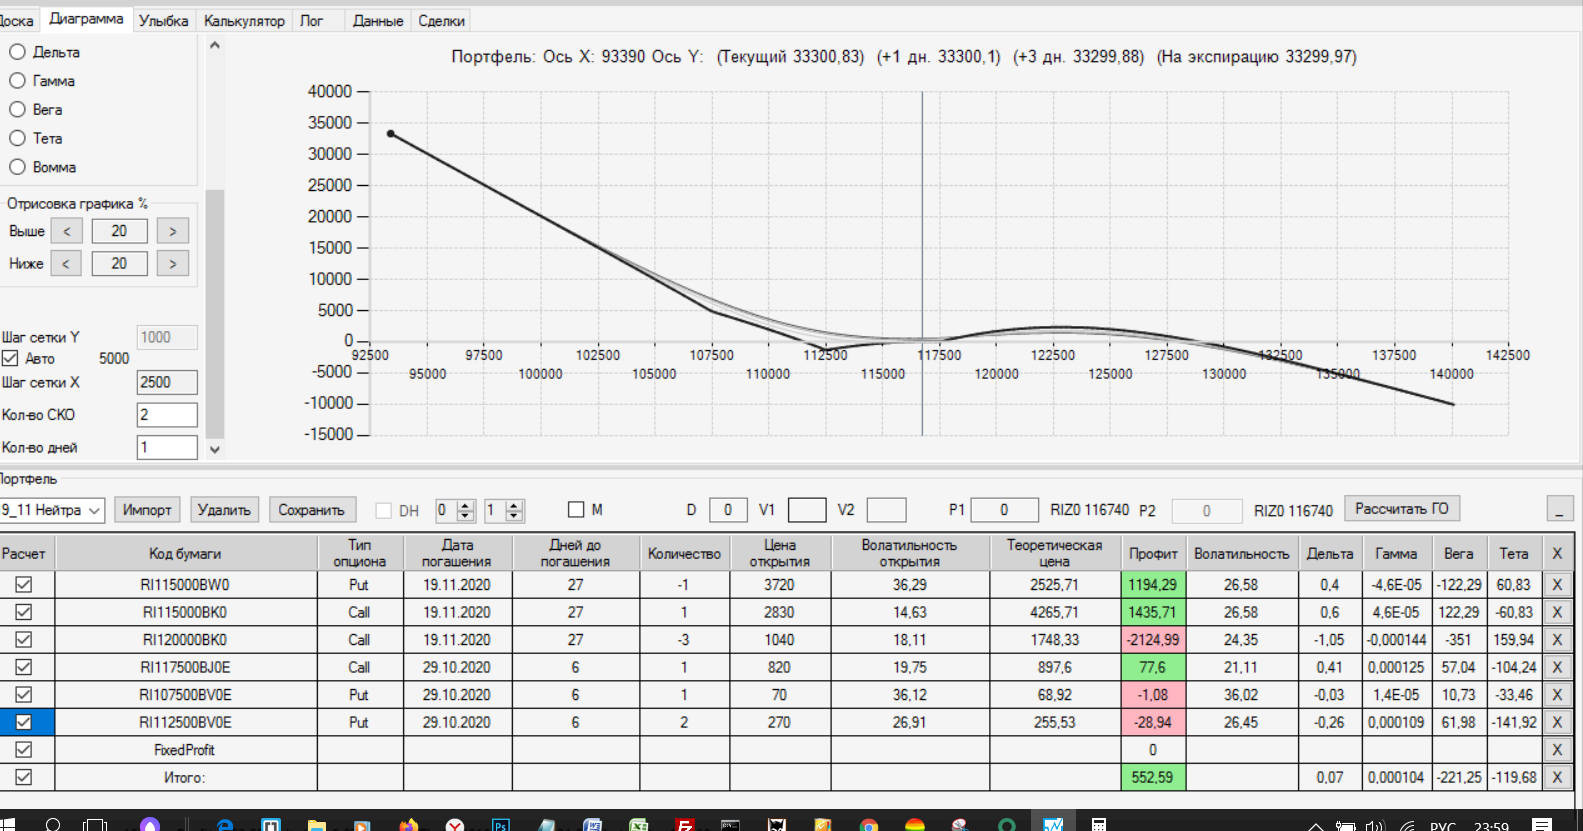
Task: Click the Код бумаги column header
Action: pyautogui.click(x=185, y=553)
